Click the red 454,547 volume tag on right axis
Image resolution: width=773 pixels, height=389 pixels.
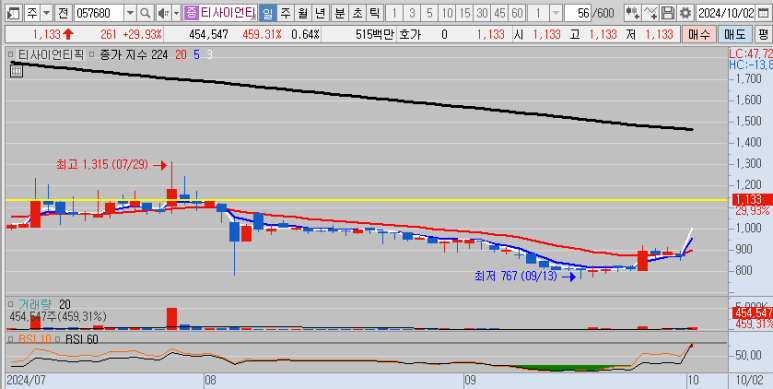(753, 313)
